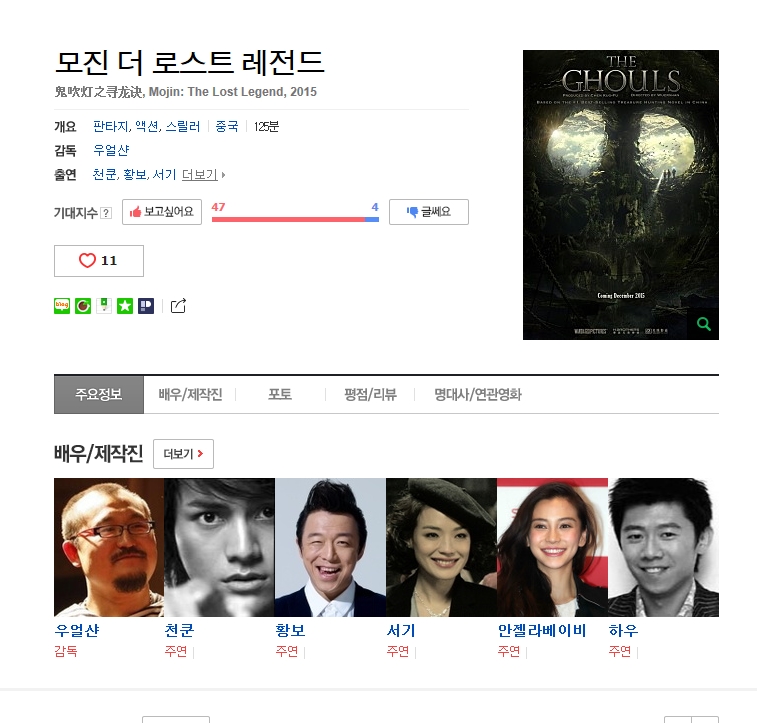757x723 pixels.
Task: Open director link 우얼샨 in the info section
Action: 111,151
